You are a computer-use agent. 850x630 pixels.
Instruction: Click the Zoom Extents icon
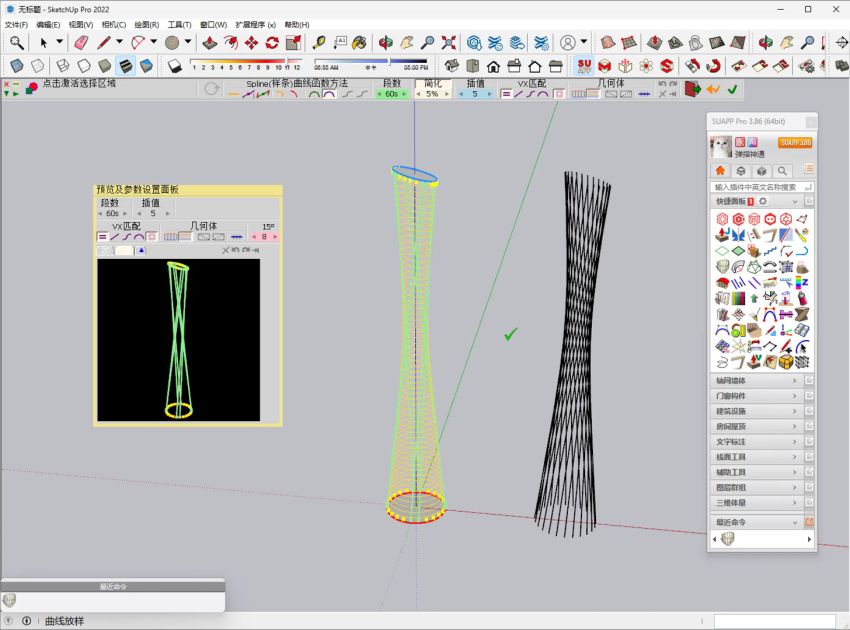[448, 43]
